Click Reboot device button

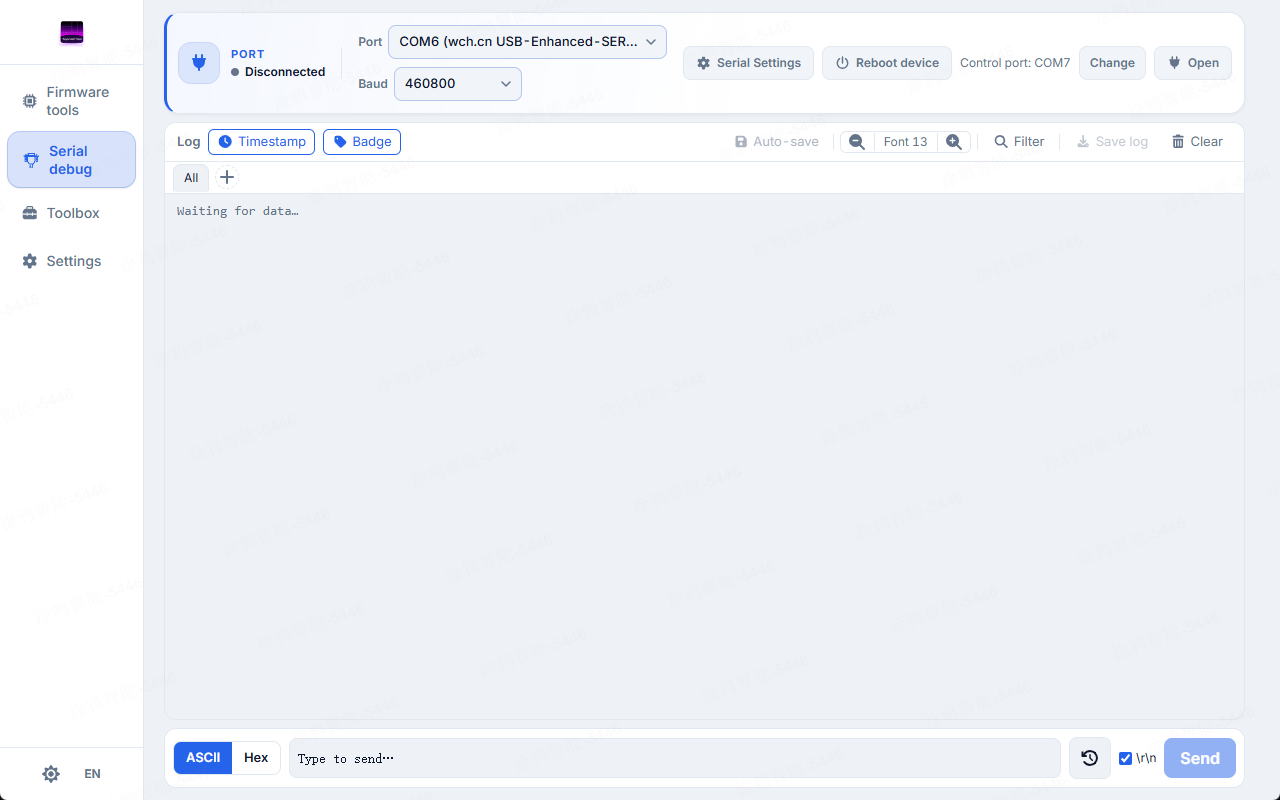(887, 63)
